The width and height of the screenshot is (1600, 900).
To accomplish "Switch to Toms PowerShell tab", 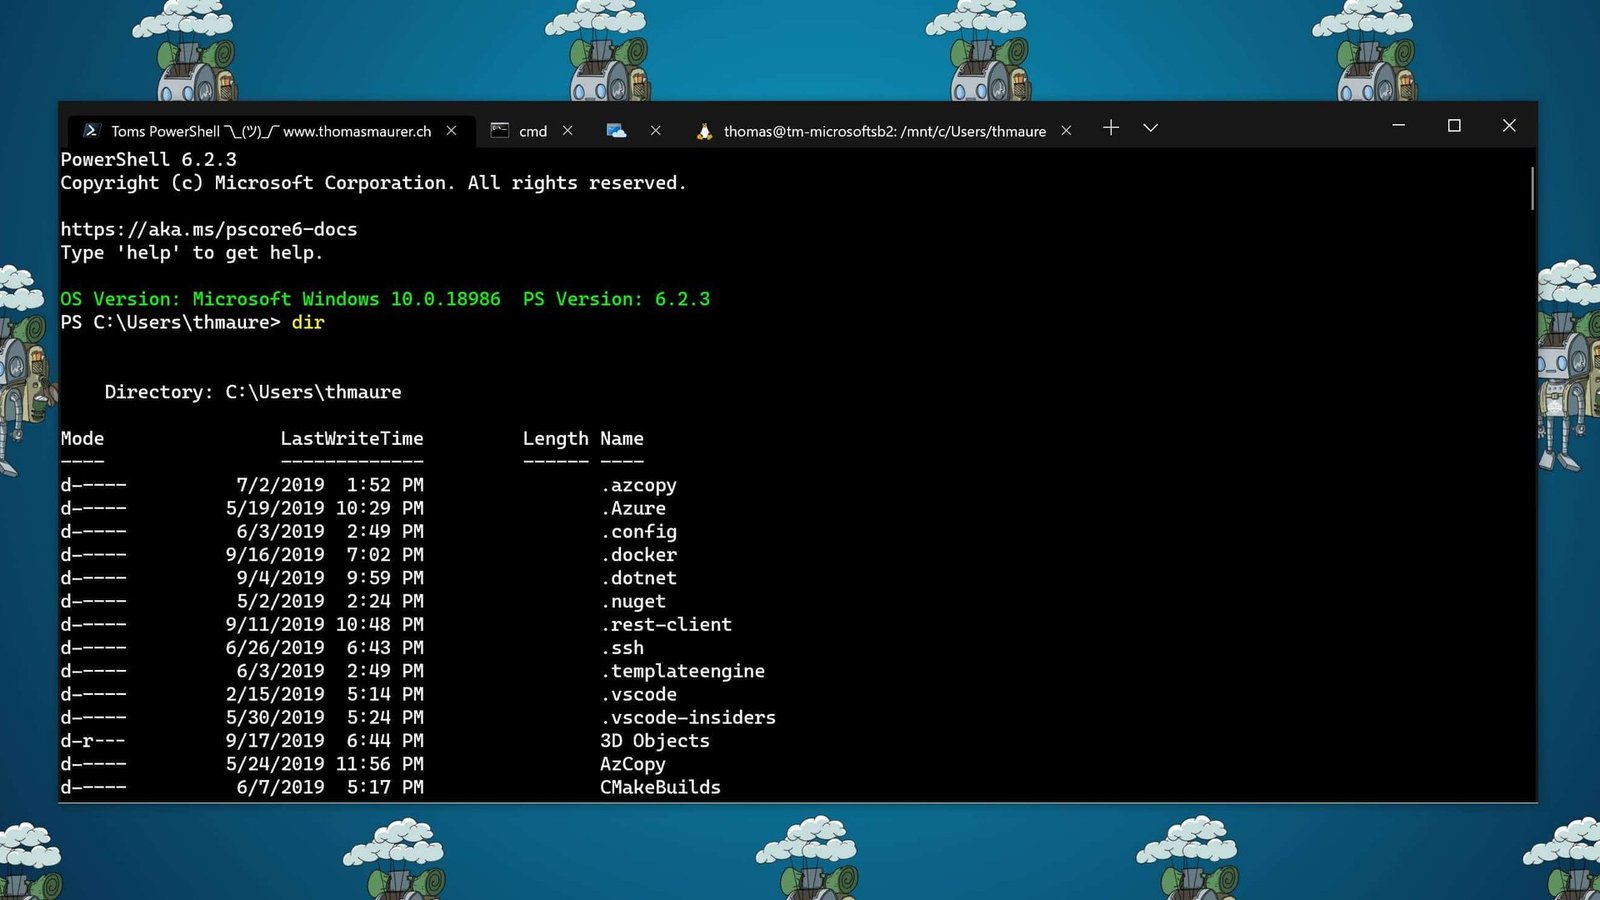I will (271, 130).
